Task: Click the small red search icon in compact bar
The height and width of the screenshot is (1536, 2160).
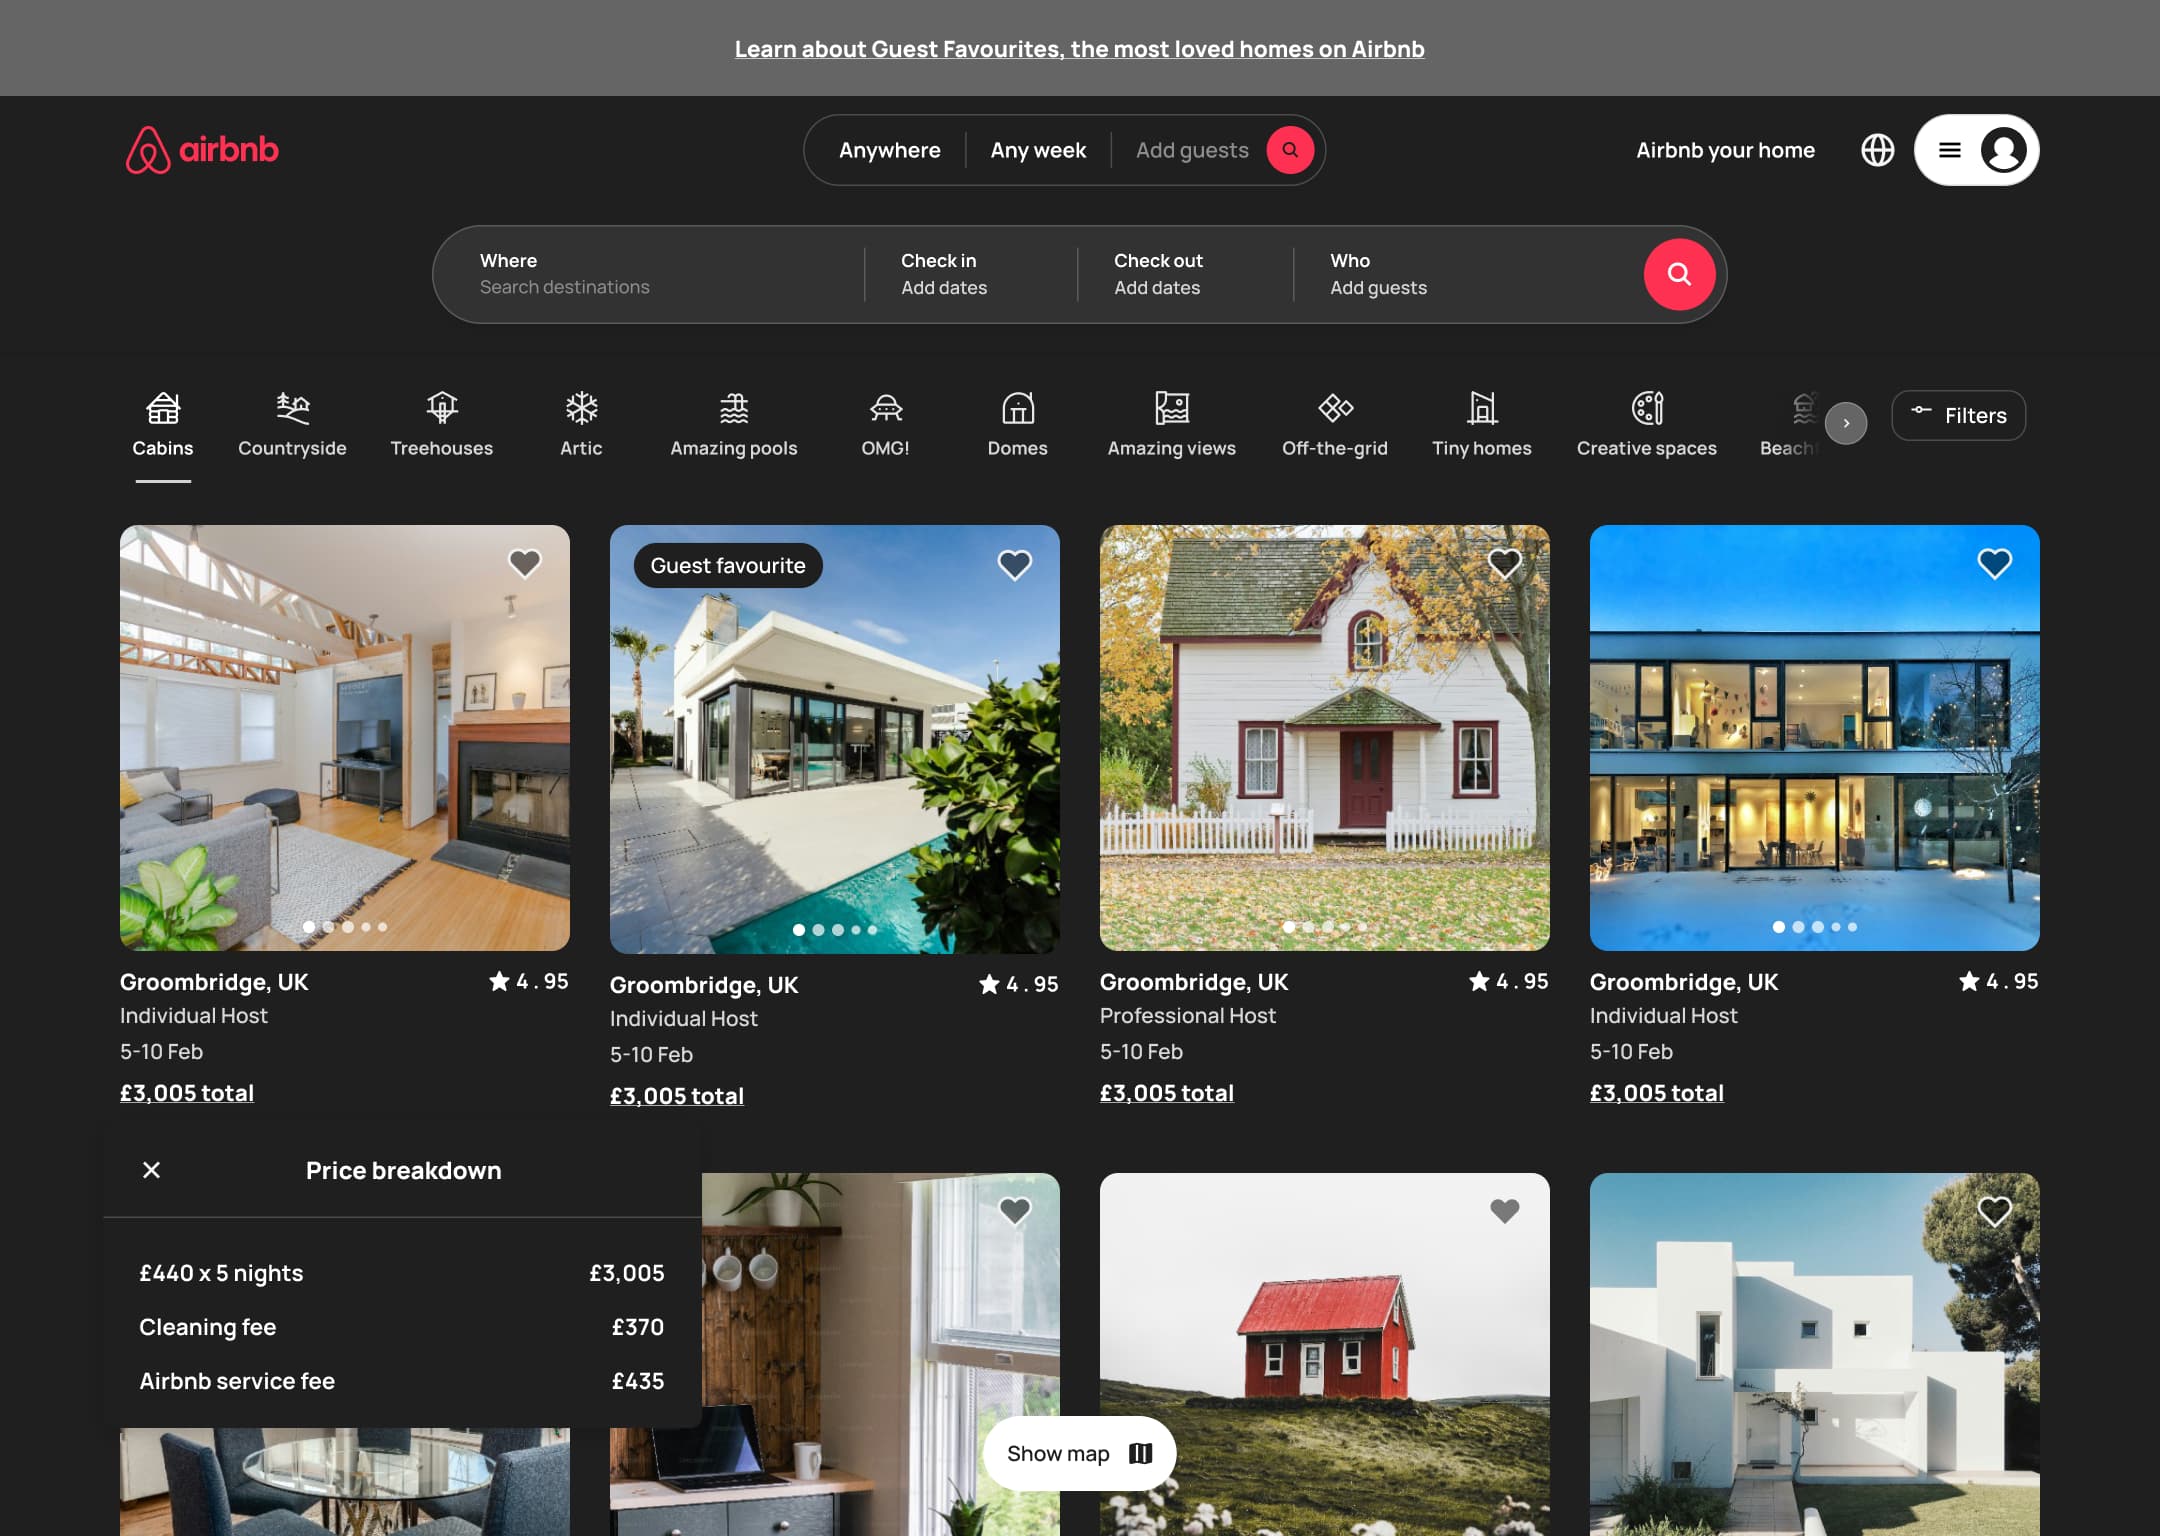Action: tap(1290, 150)
